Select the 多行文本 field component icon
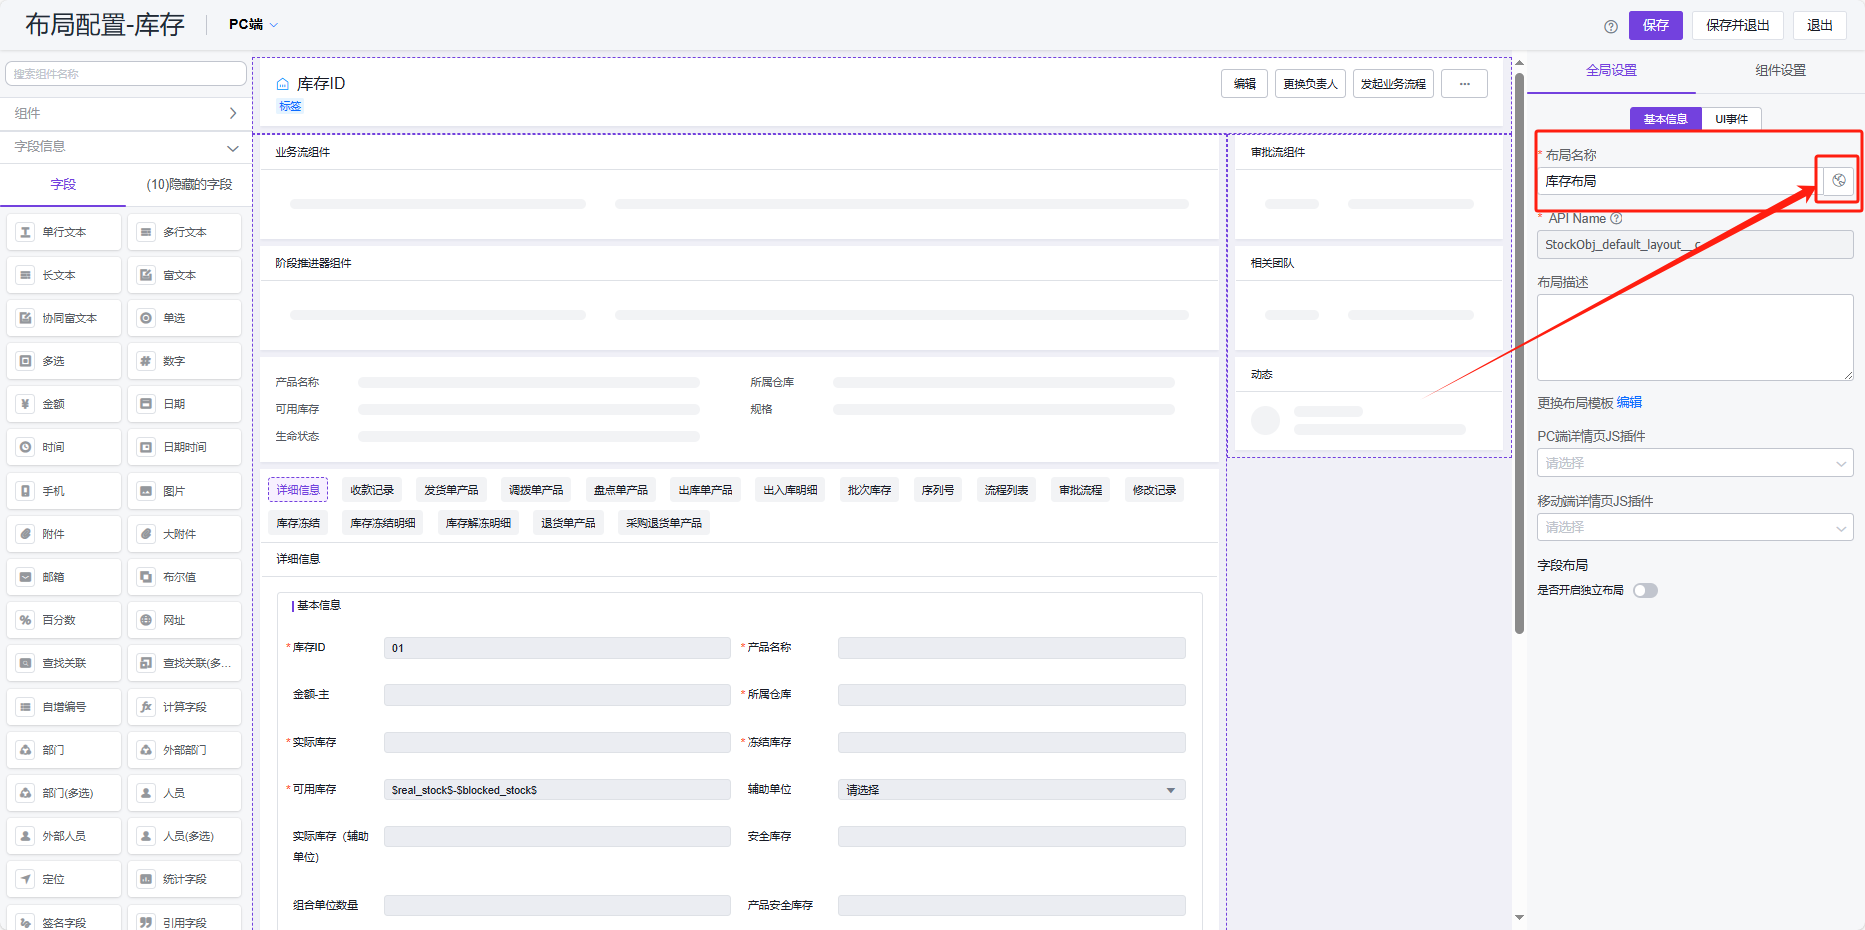1865x930 pixels. [146, 232]
